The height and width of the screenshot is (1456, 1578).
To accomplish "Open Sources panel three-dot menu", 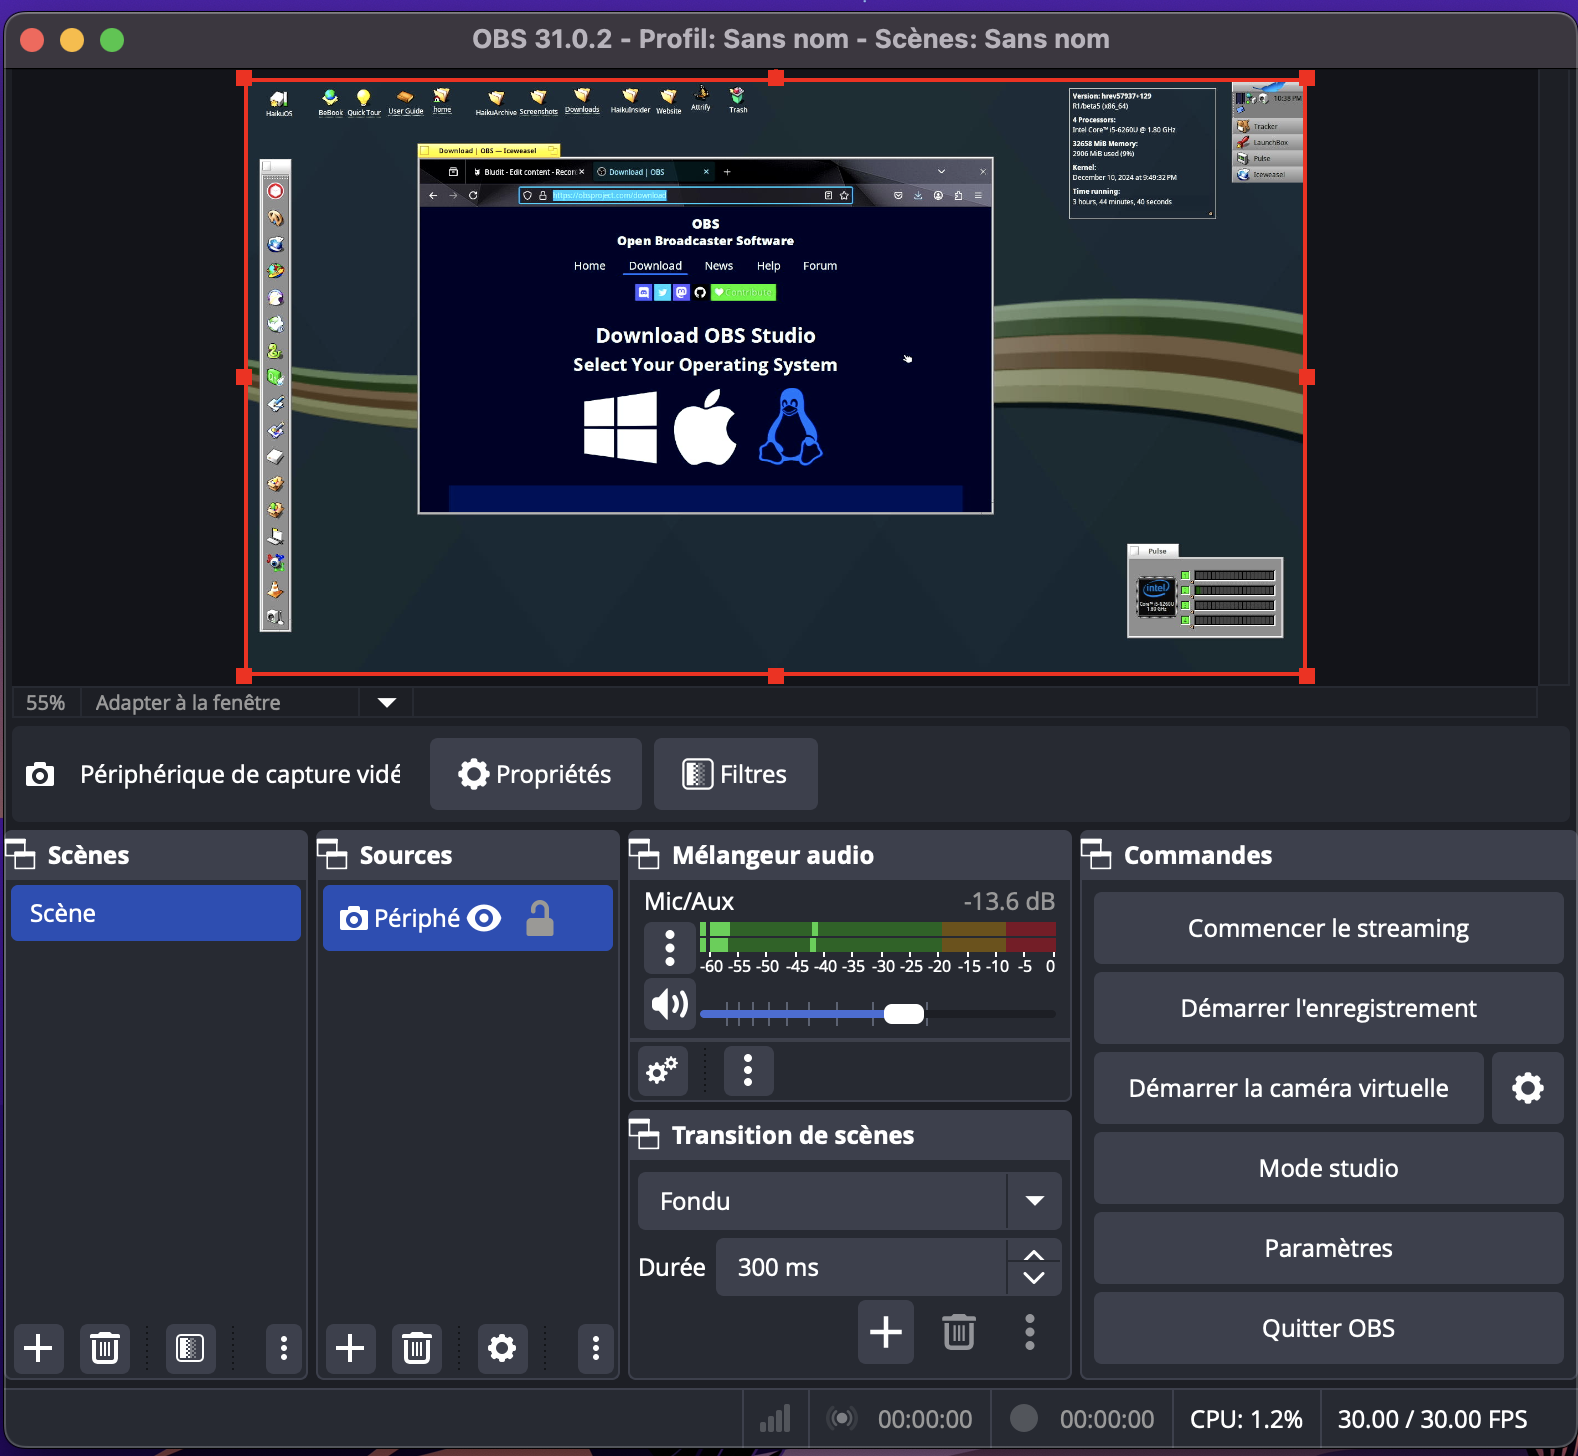I will [x=596, y=1348].
